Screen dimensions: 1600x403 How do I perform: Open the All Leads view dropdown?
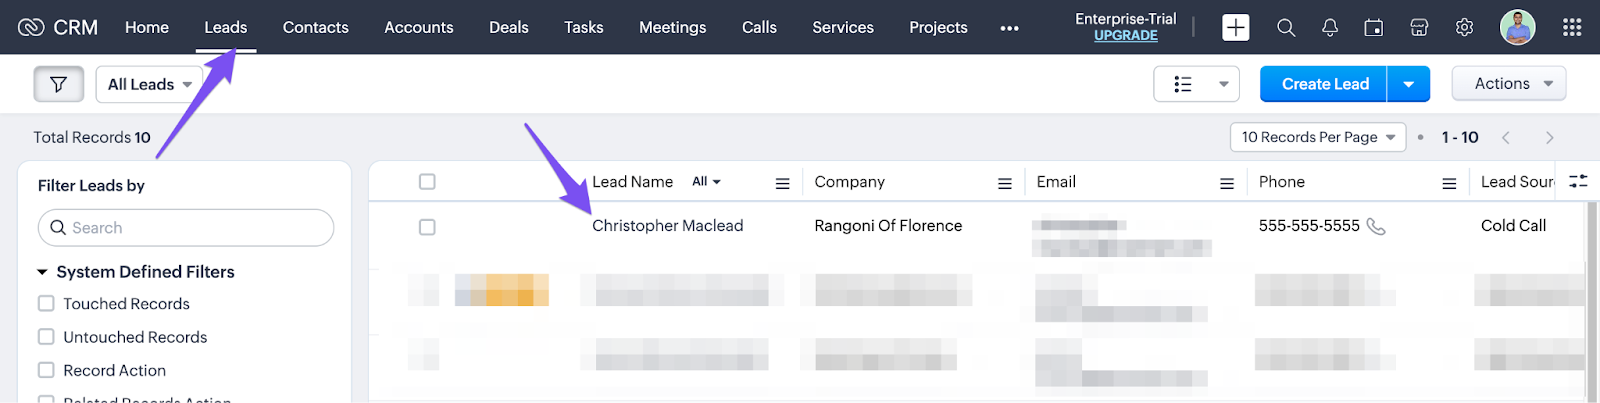click(149, 84)
